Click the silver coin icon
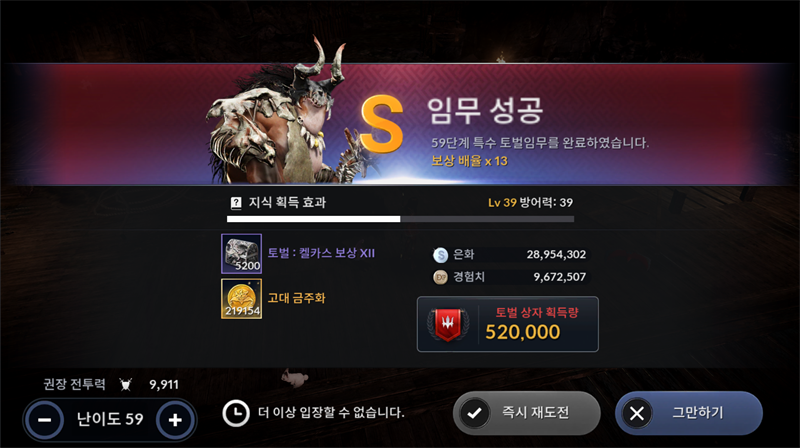Viewport: 800px width, 448px height. click(x=440, y=255)
